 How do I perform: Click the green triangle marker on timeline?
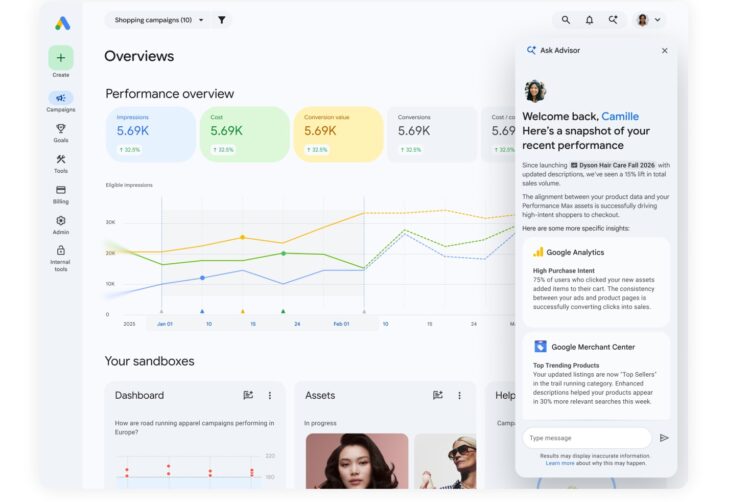point(283,311)
